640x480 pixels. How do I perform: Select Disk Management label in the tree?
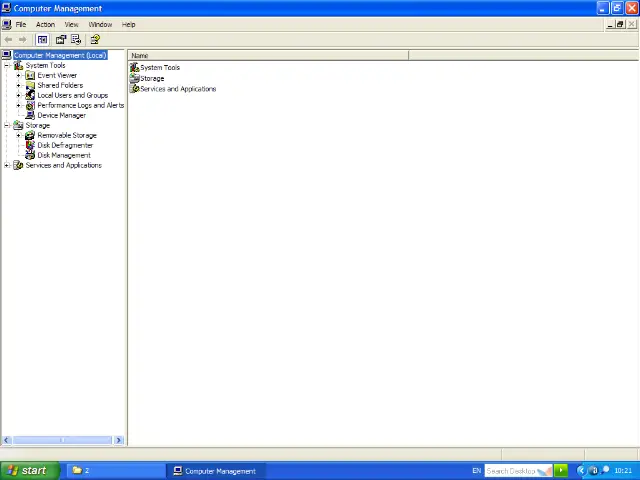coord(64,155)
